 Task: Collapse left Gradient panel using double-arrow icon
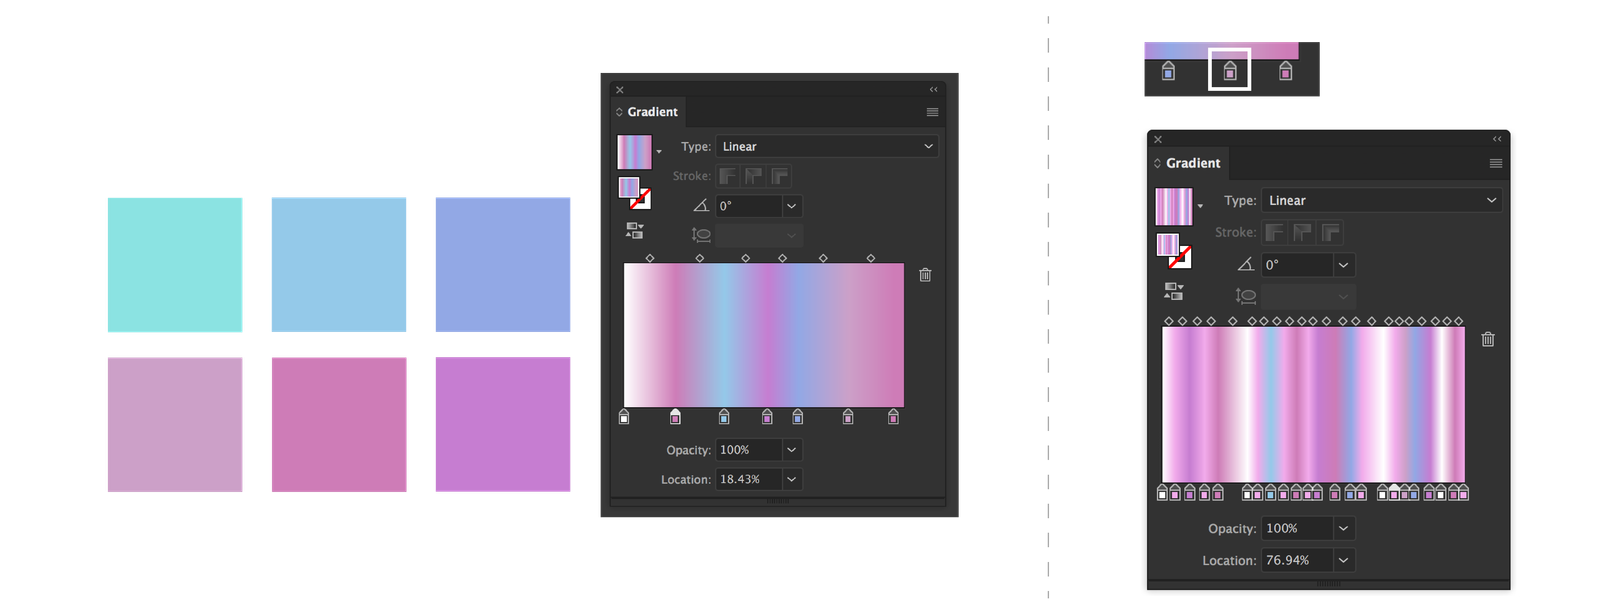pyautogui.click(x=934, y=90)
